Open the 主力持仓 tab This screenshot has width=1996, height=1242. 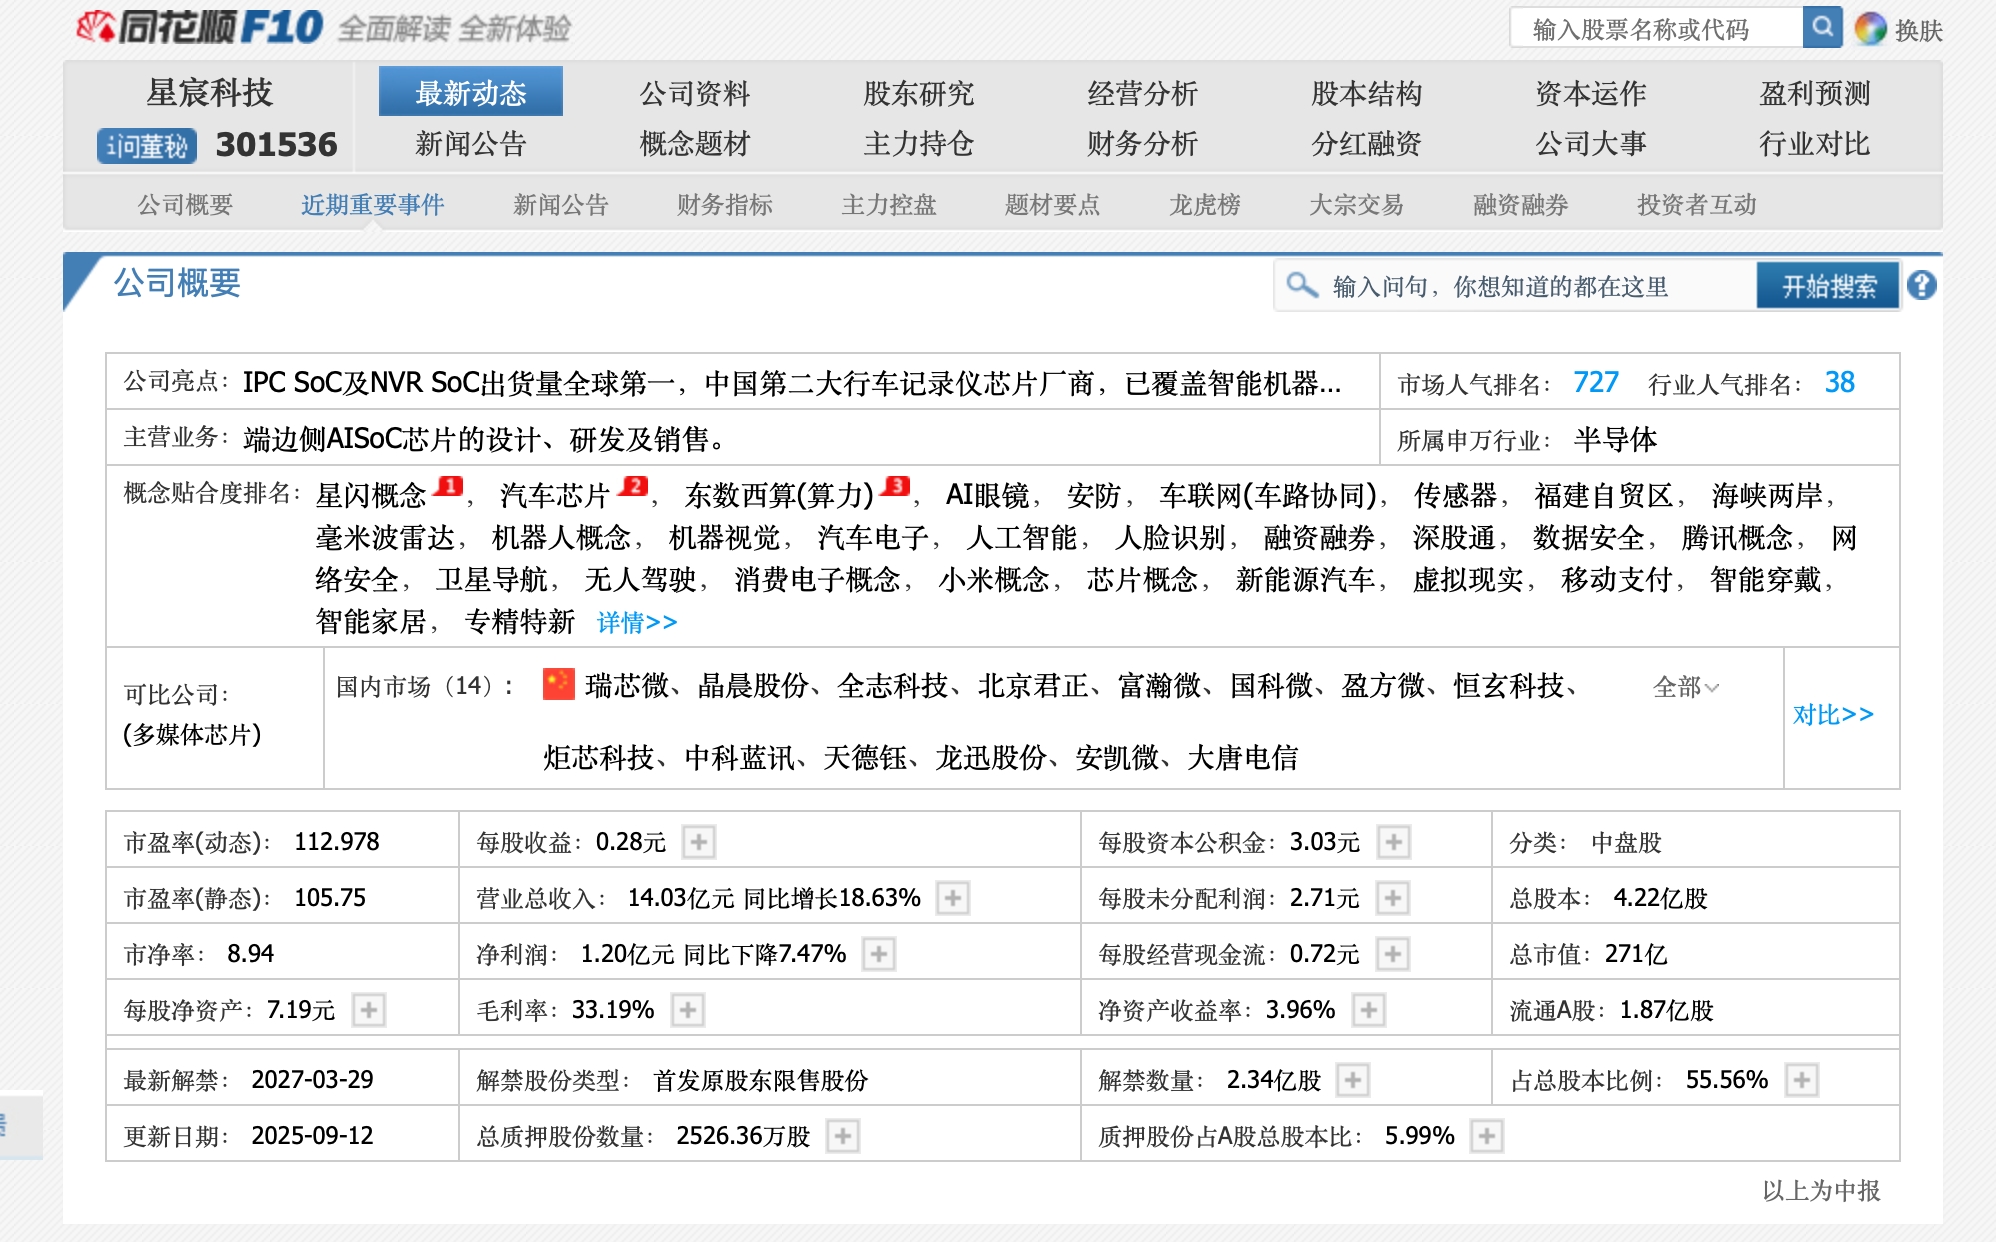click(x=919, y=144)
